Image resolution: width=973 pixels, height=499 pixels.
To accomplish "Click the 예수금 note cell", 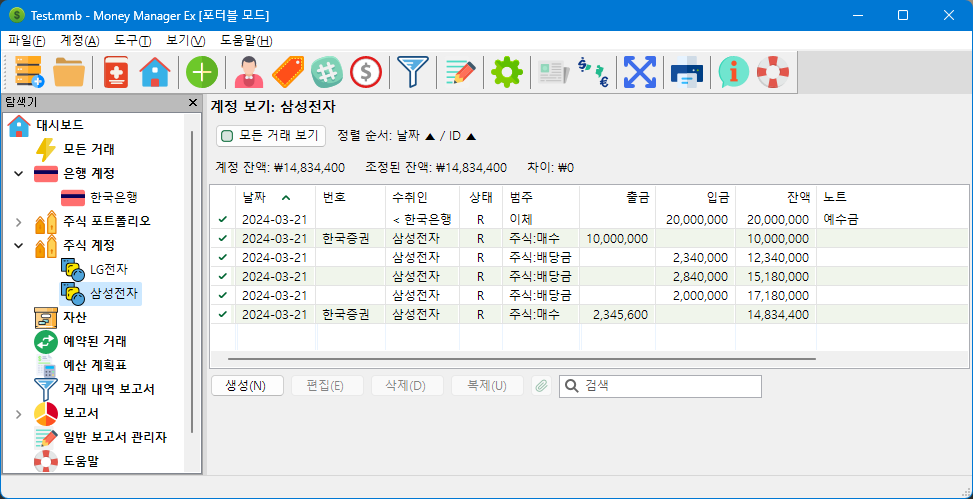I will click(x=841, y=219).
